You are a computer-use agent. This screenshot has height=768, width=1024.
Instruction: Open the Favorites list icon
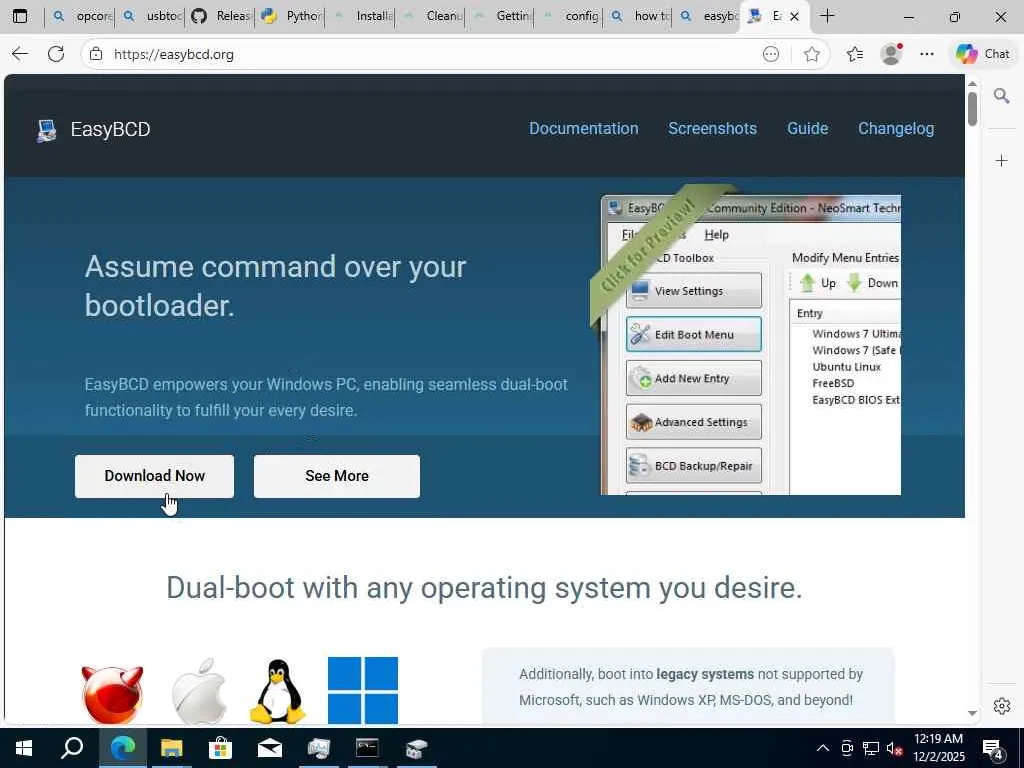tap(854, 54)
